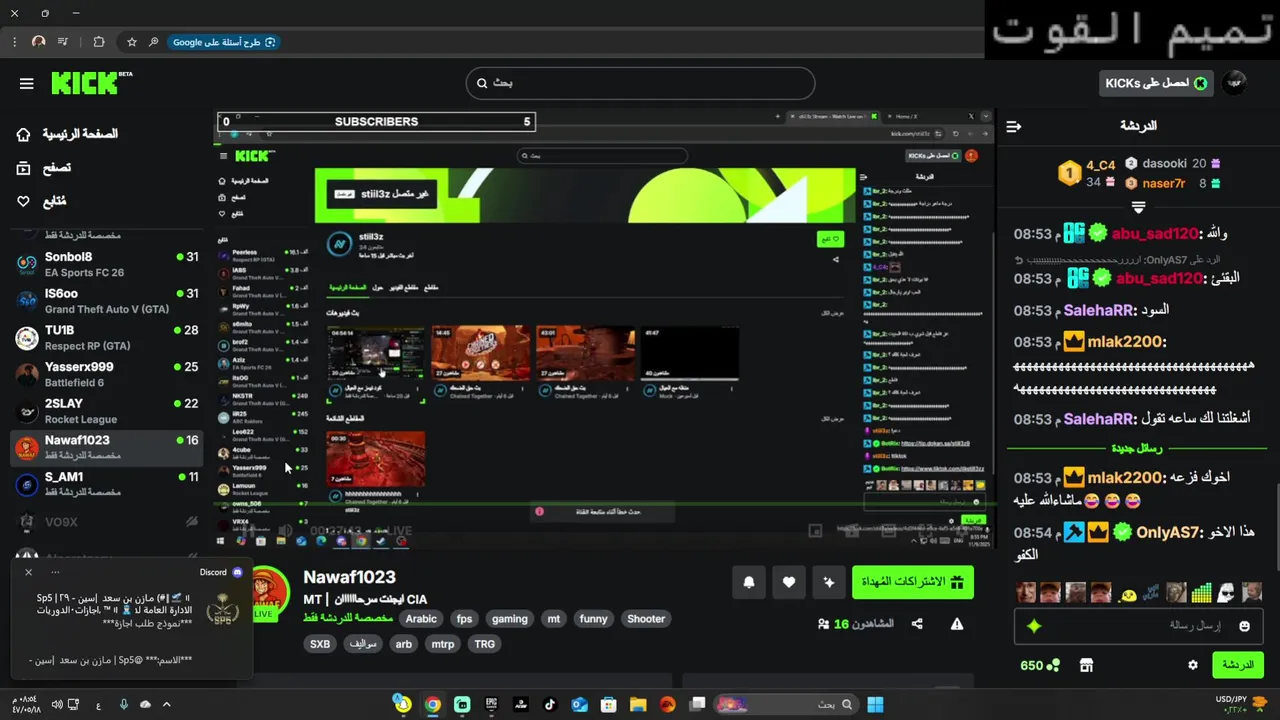1280x720 pixels.
Task: Open Chrome three-dot menu
Action: [14, 42]
